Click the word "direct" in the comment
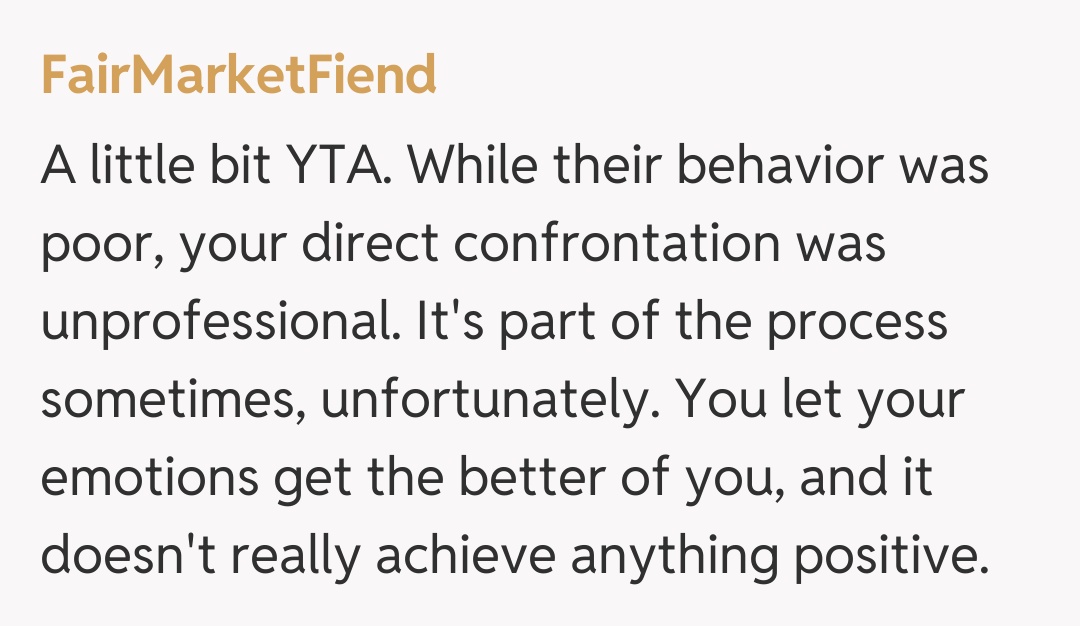Screen dimensions: 1080x626 365,243
